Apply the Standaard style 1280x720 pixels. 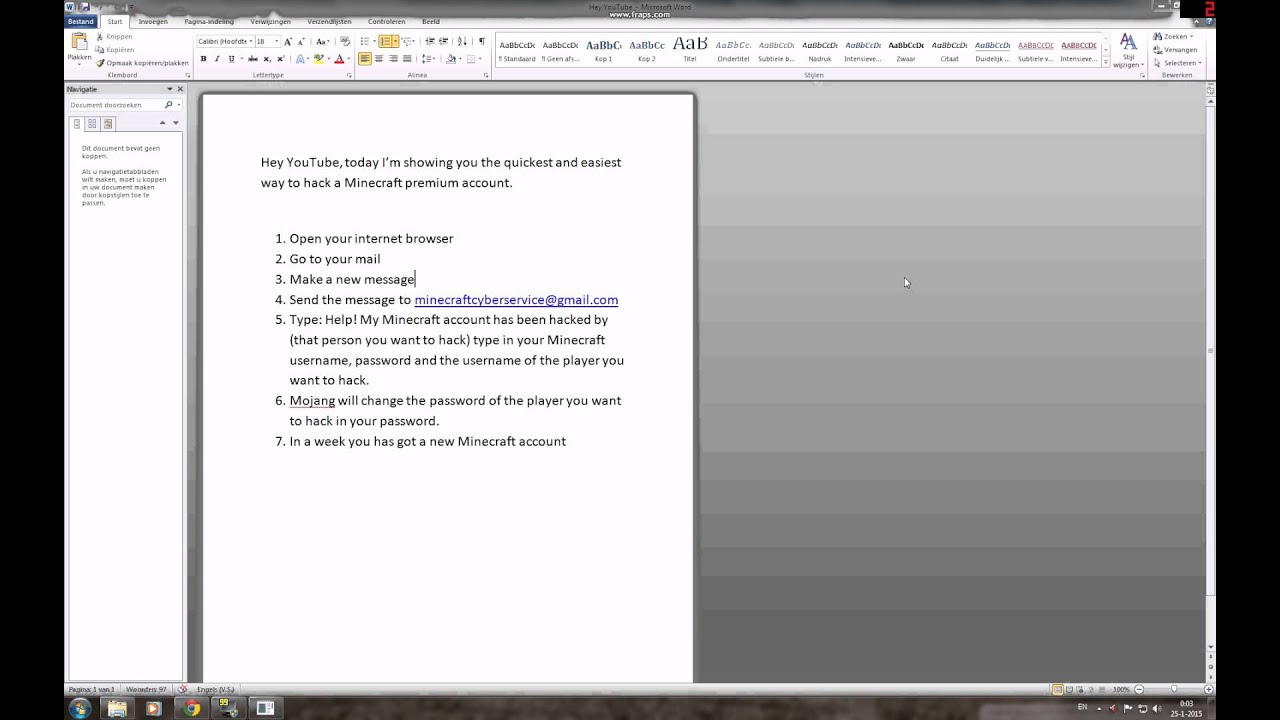[x=517, y=51]
